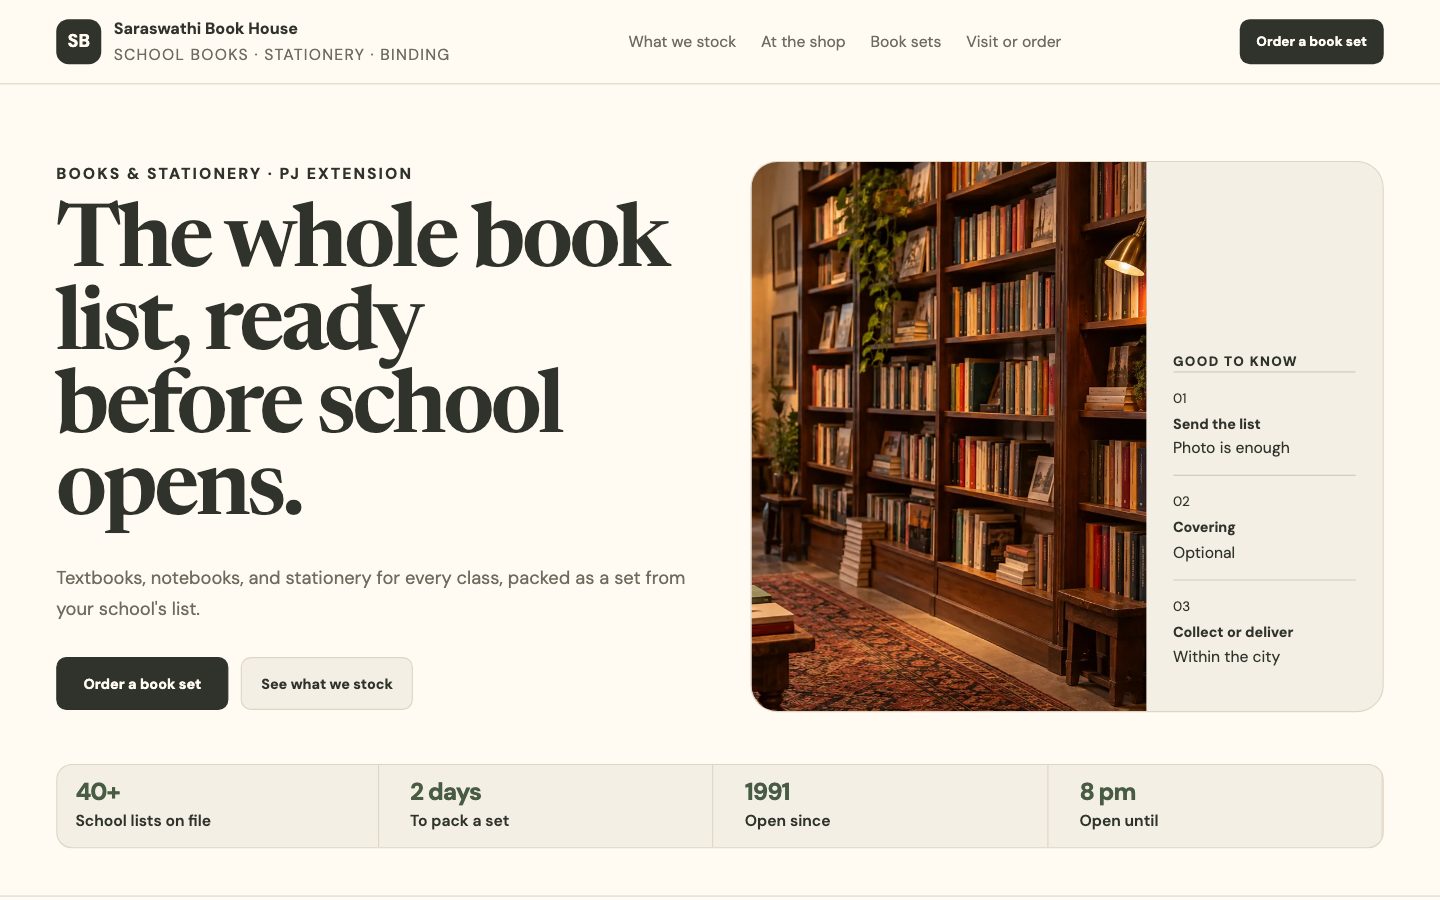The image size is (1440, 900).
Task: Navigate to Book sets
Action: point(905,41)
